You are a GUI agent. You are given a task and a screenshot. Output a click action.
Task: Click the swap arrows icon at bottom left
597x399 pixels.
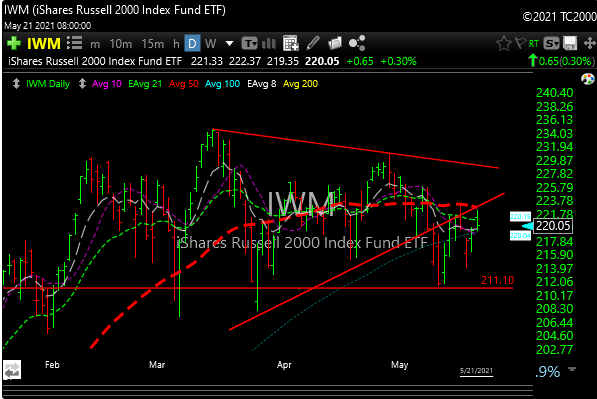tap(12, 370)
